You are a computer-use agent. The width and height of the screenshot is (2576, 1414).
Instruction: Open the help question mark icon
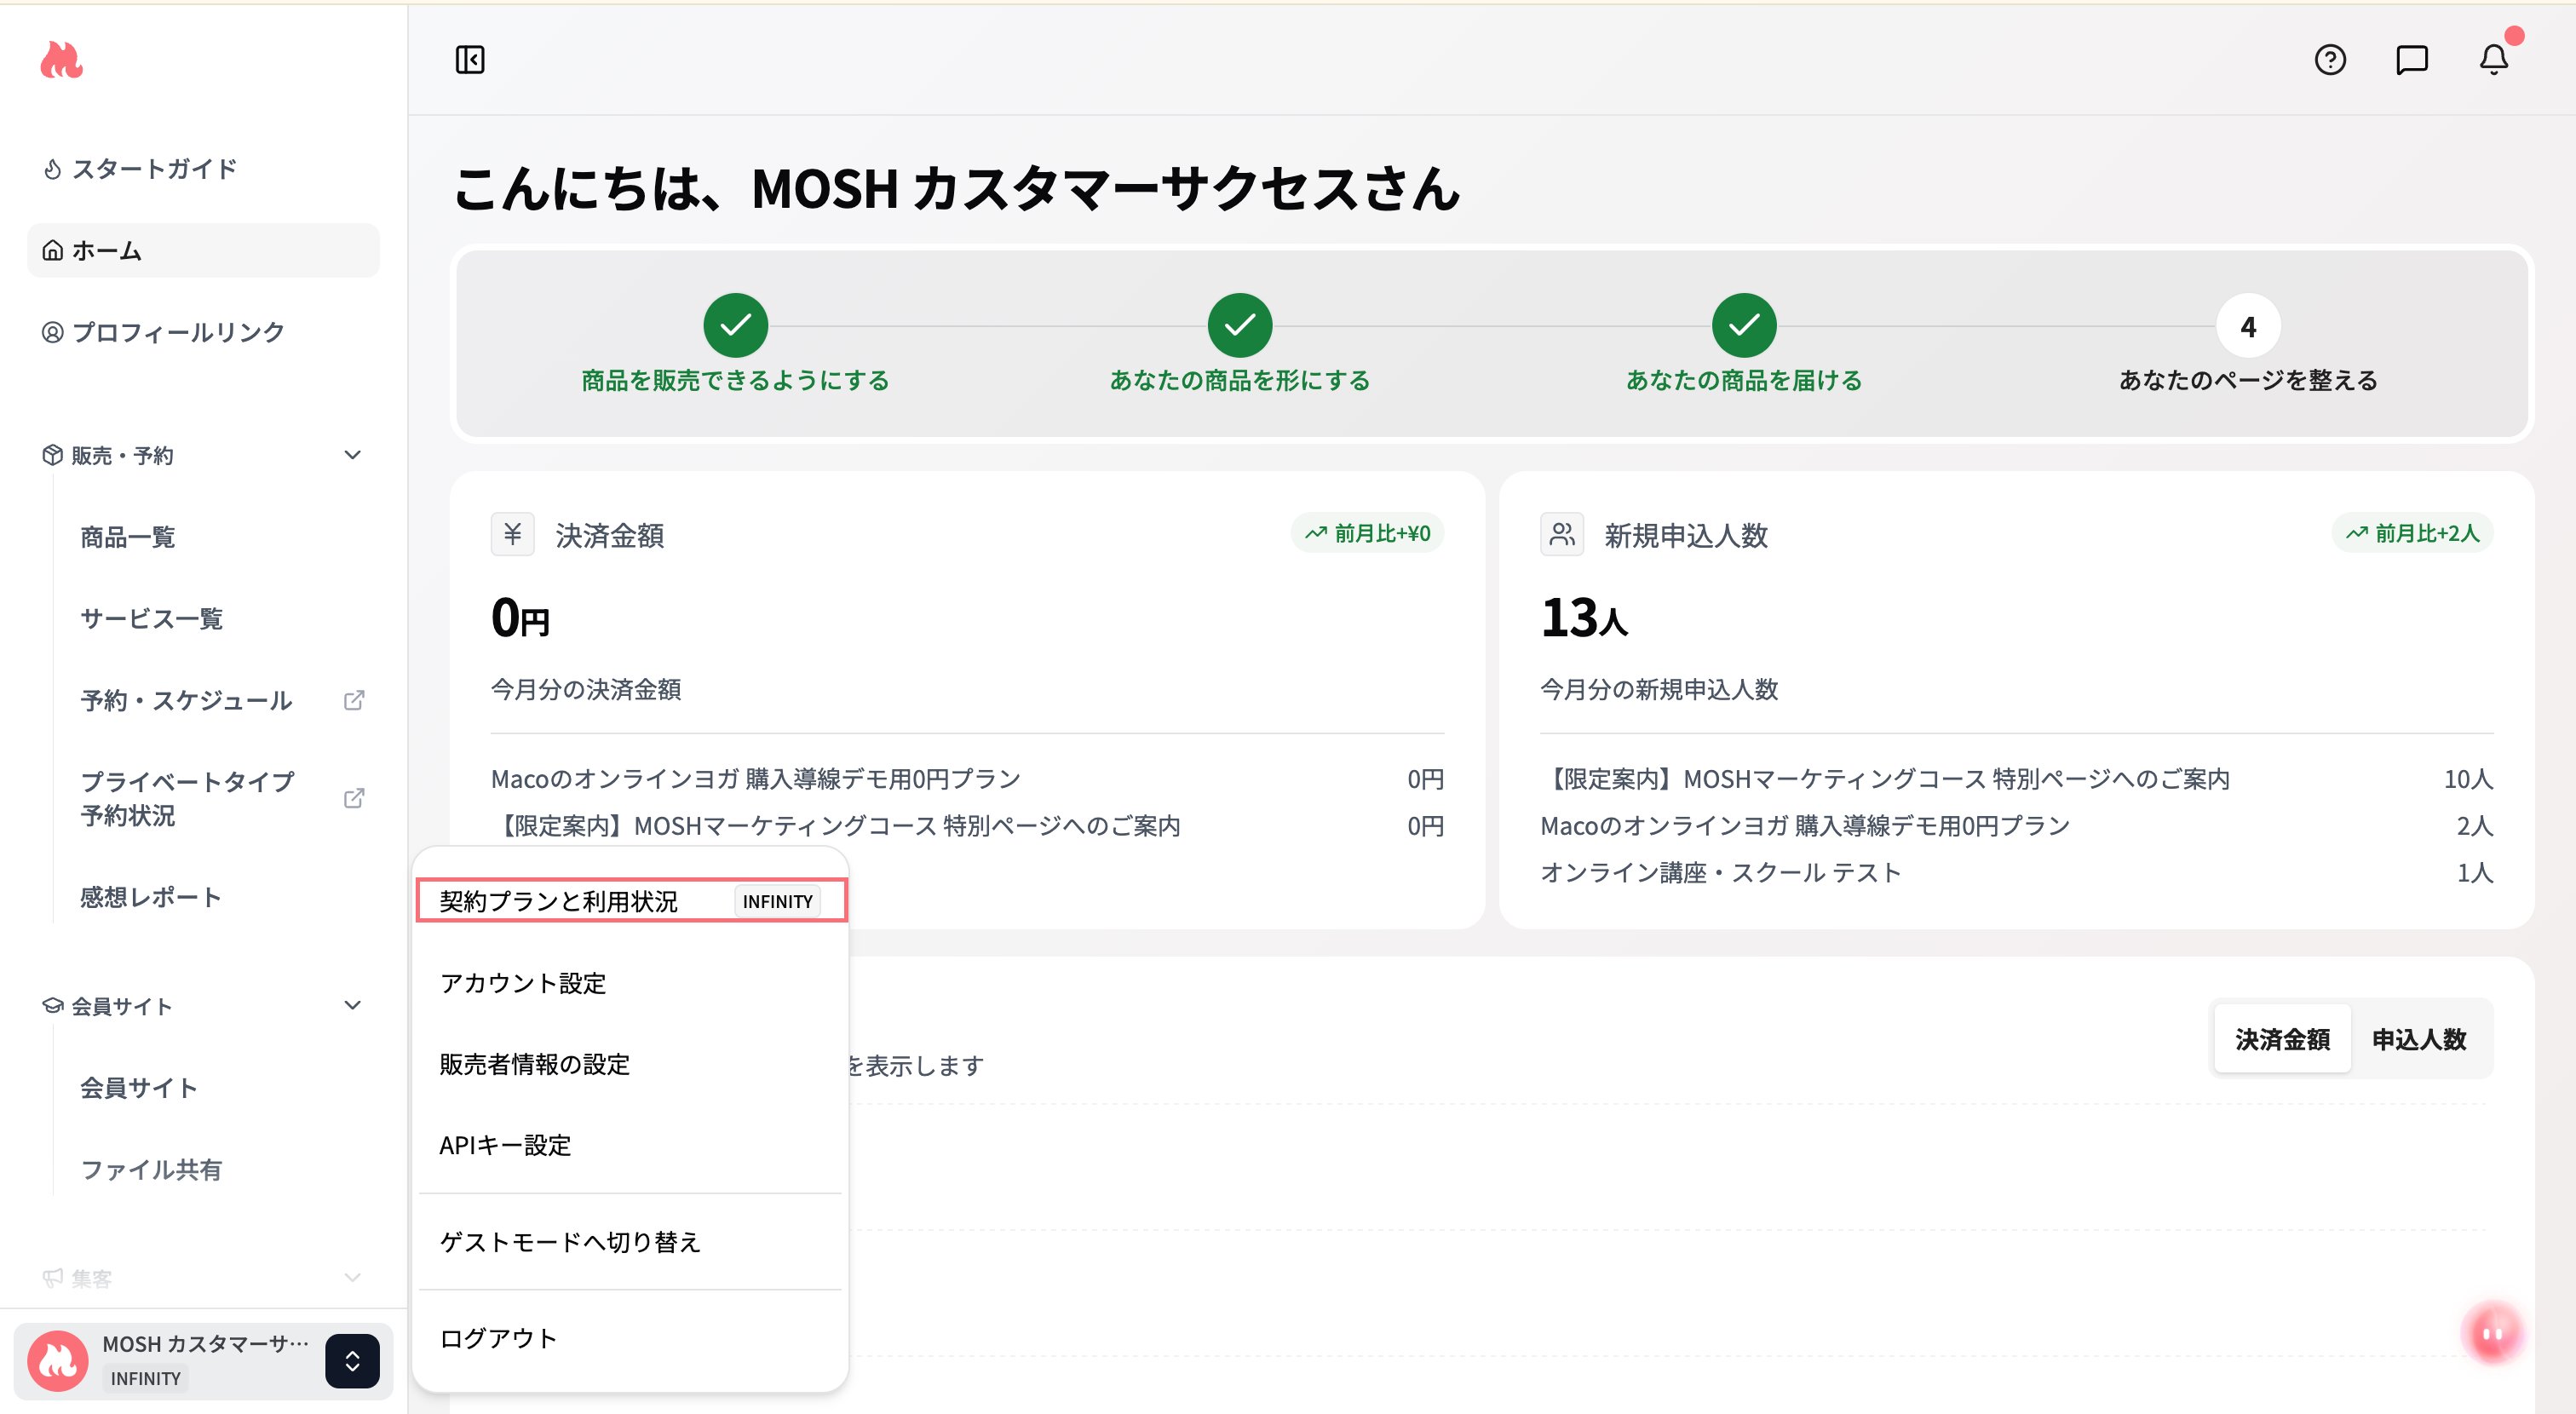click(x=2330, y=60)
